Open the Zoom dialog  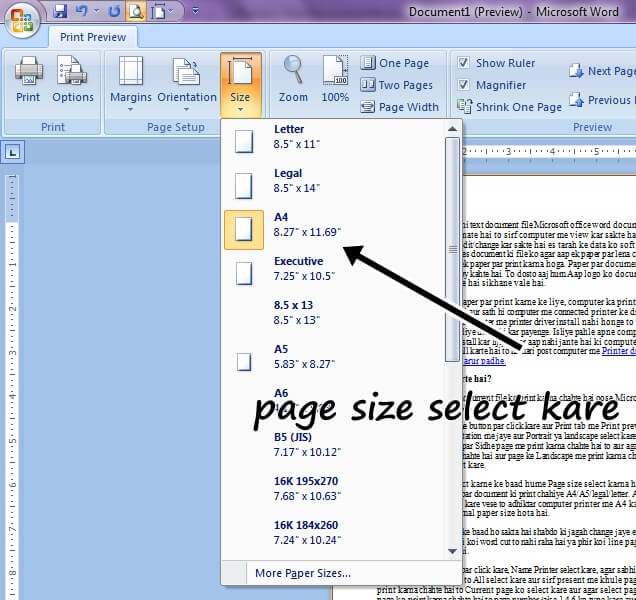point(293,79)
